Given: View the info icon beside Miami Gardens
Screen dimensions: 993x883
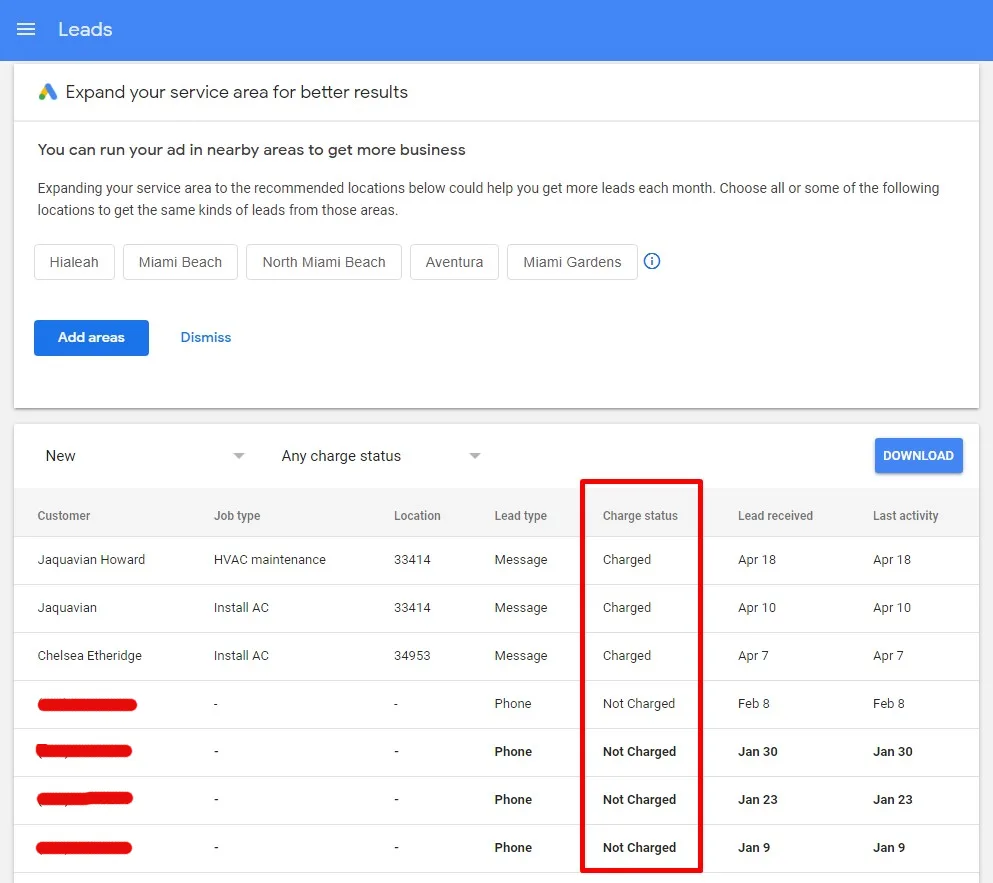Looking at the screenshot, I should tap(652, 261).
